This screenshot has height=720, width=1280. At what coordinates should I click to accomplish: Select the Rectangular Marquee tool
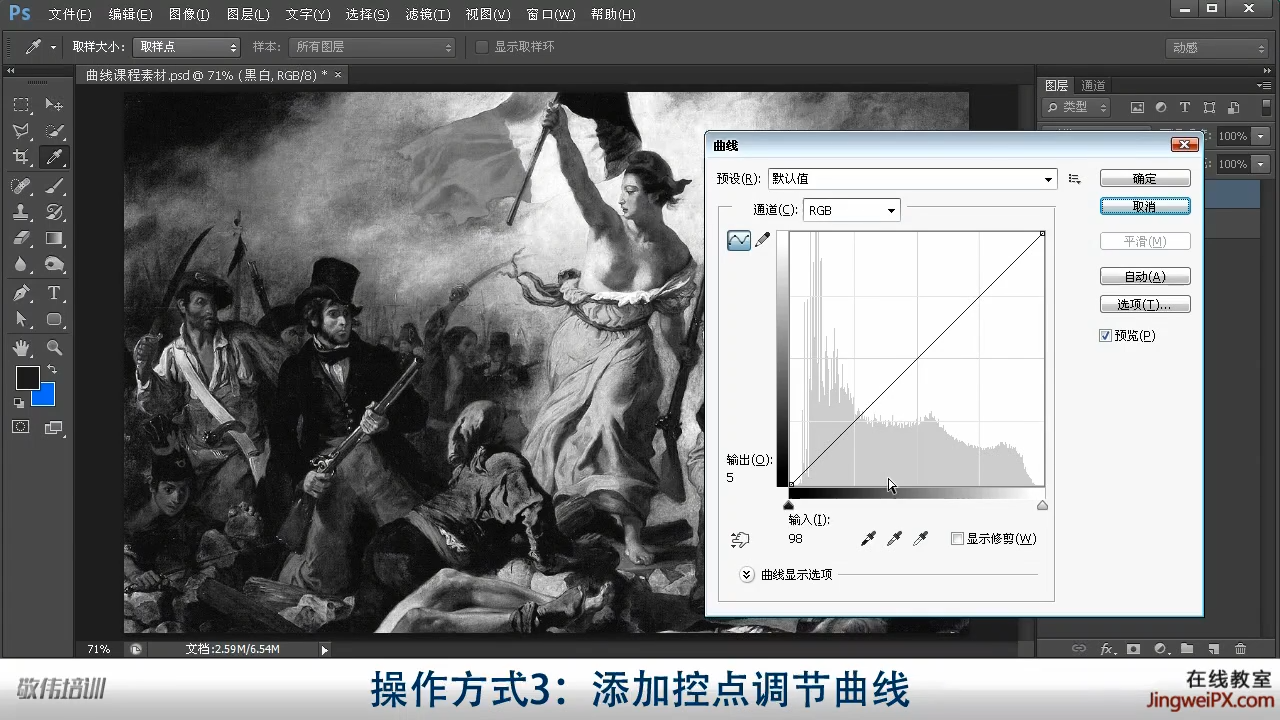(x=21, y=105)
